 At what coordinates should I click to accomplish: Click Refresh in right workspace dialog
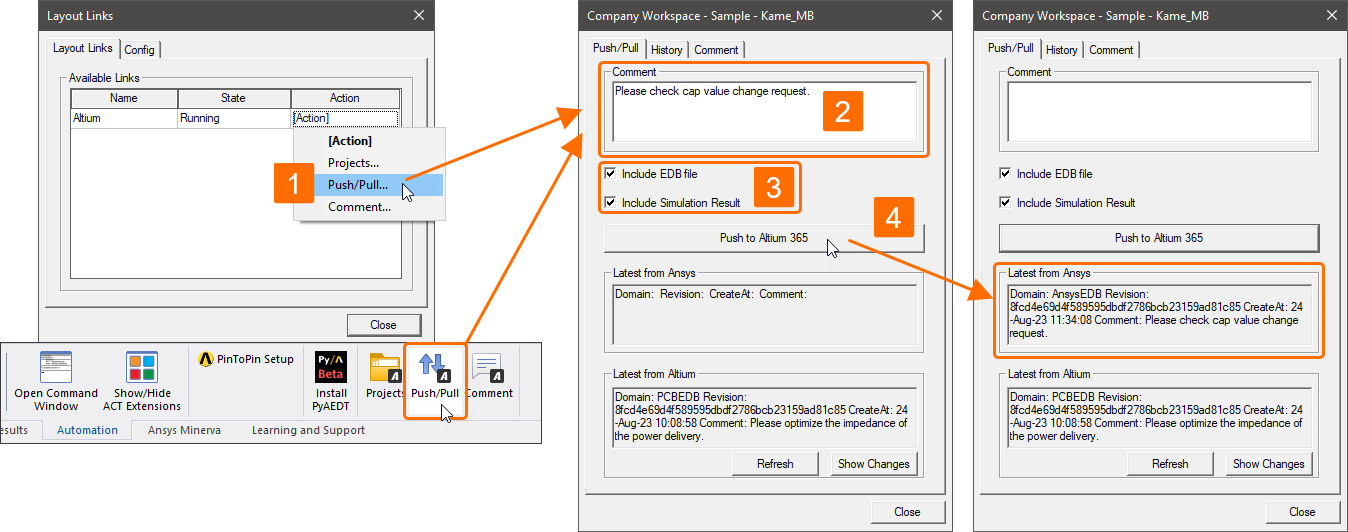(x=1170, y=464)
